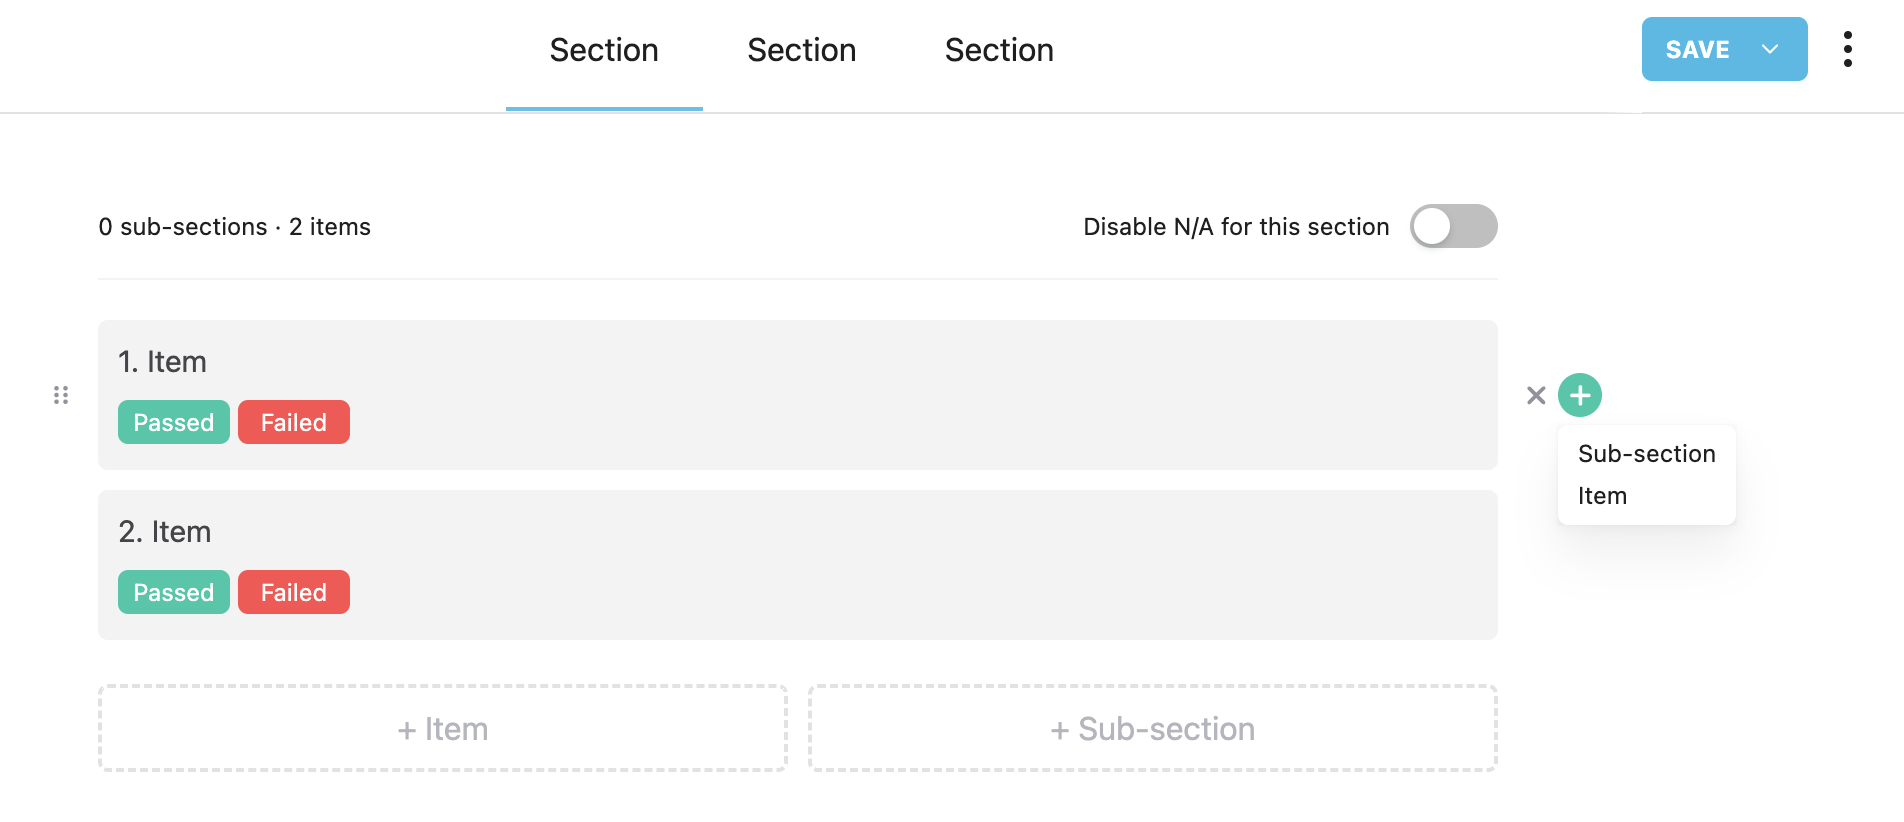Choose Sub-section from the popup menu
The image size is (1904, 822).
tap(1646, 454)
